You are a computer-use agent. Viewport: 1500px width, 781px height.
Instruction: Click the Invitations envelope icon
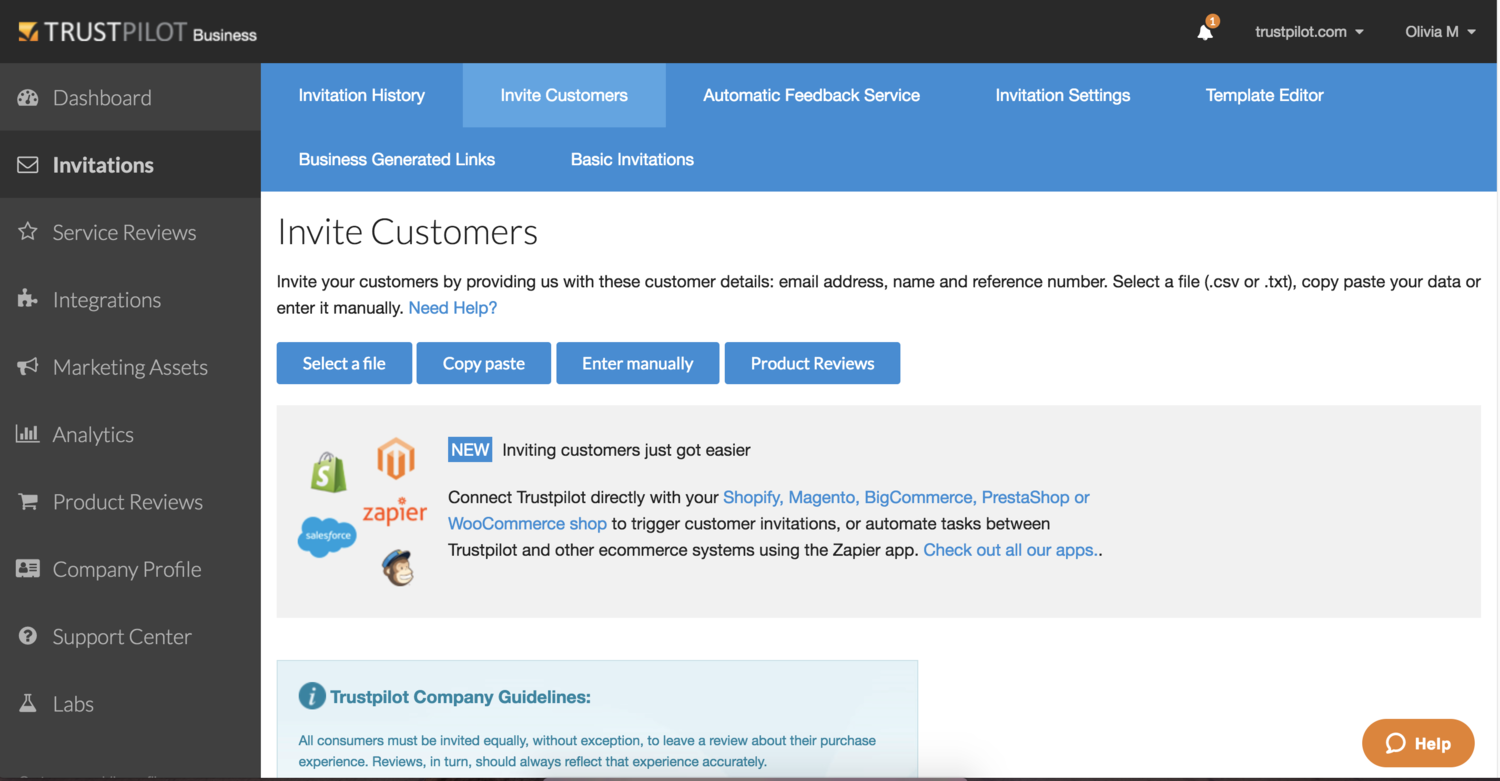[28, 164]
